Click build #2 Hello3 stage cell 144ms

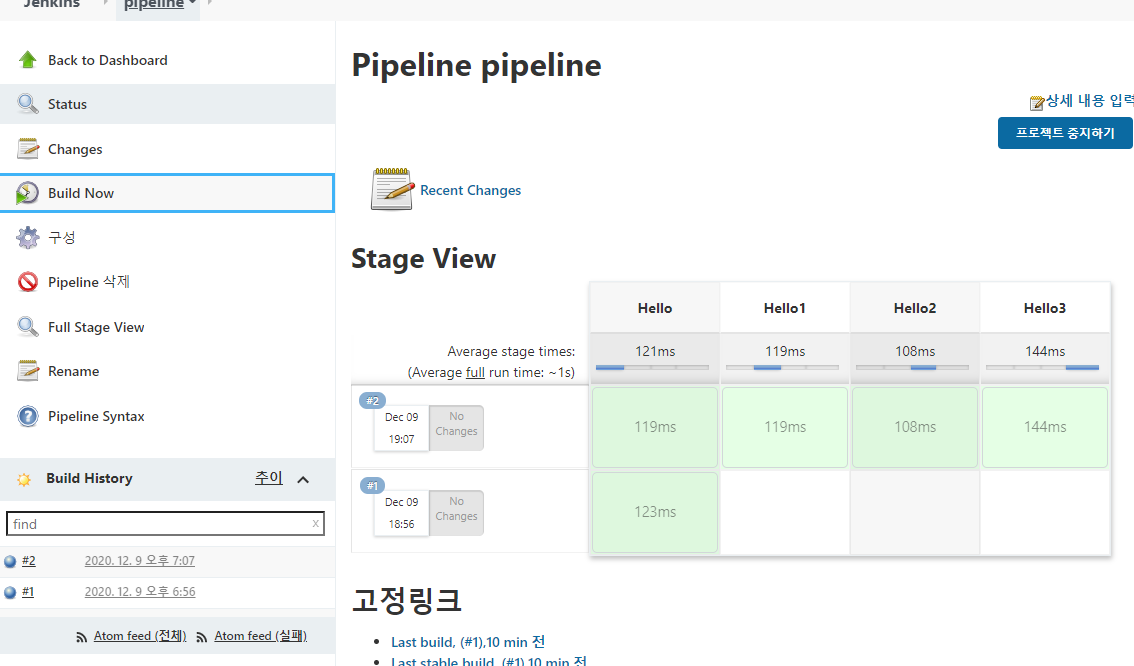click(x=1045, y=427)
